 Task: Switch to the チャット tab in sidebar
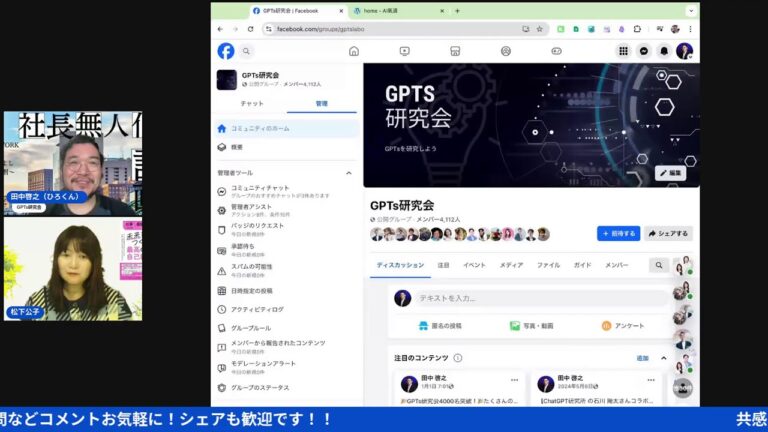[252, 103]
